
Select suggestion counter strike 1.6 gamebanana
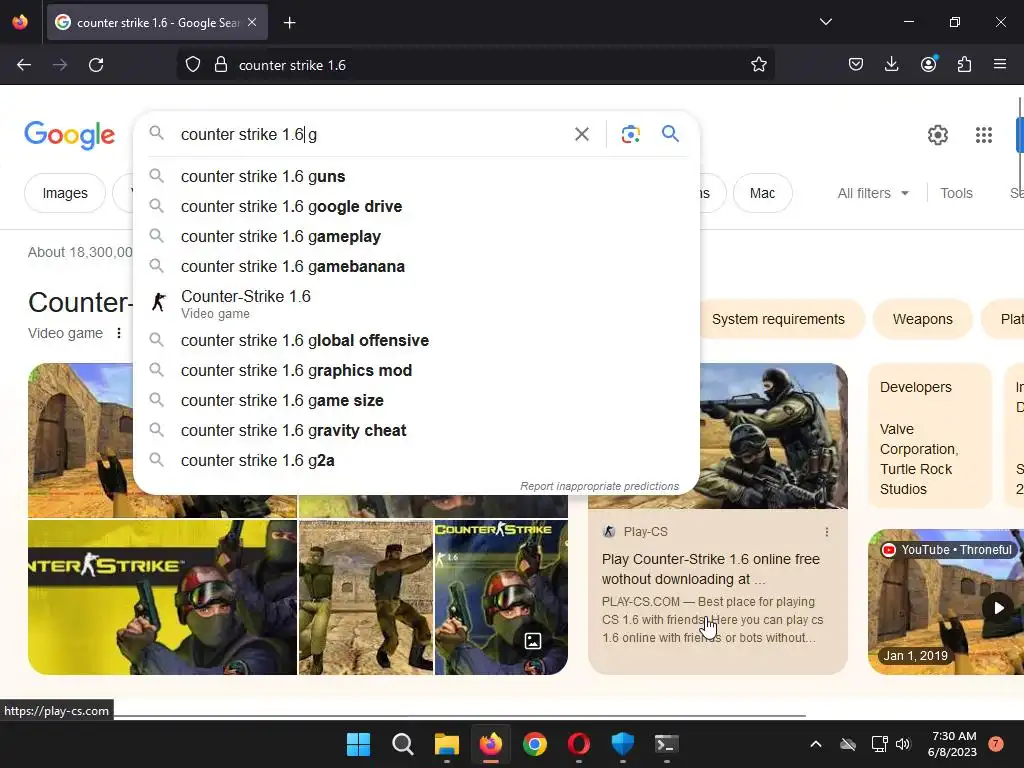416,266
